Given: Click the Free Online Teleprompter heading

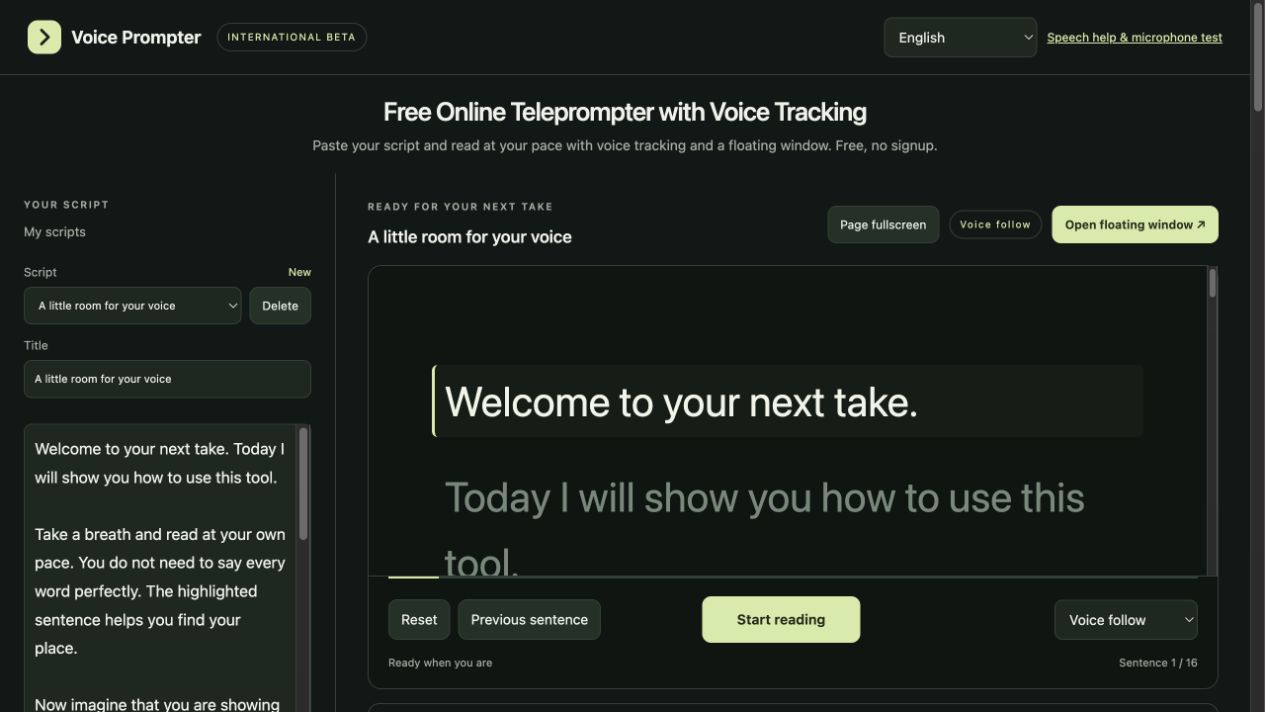Looking at the screenshot, I should [x=625, y=112].
